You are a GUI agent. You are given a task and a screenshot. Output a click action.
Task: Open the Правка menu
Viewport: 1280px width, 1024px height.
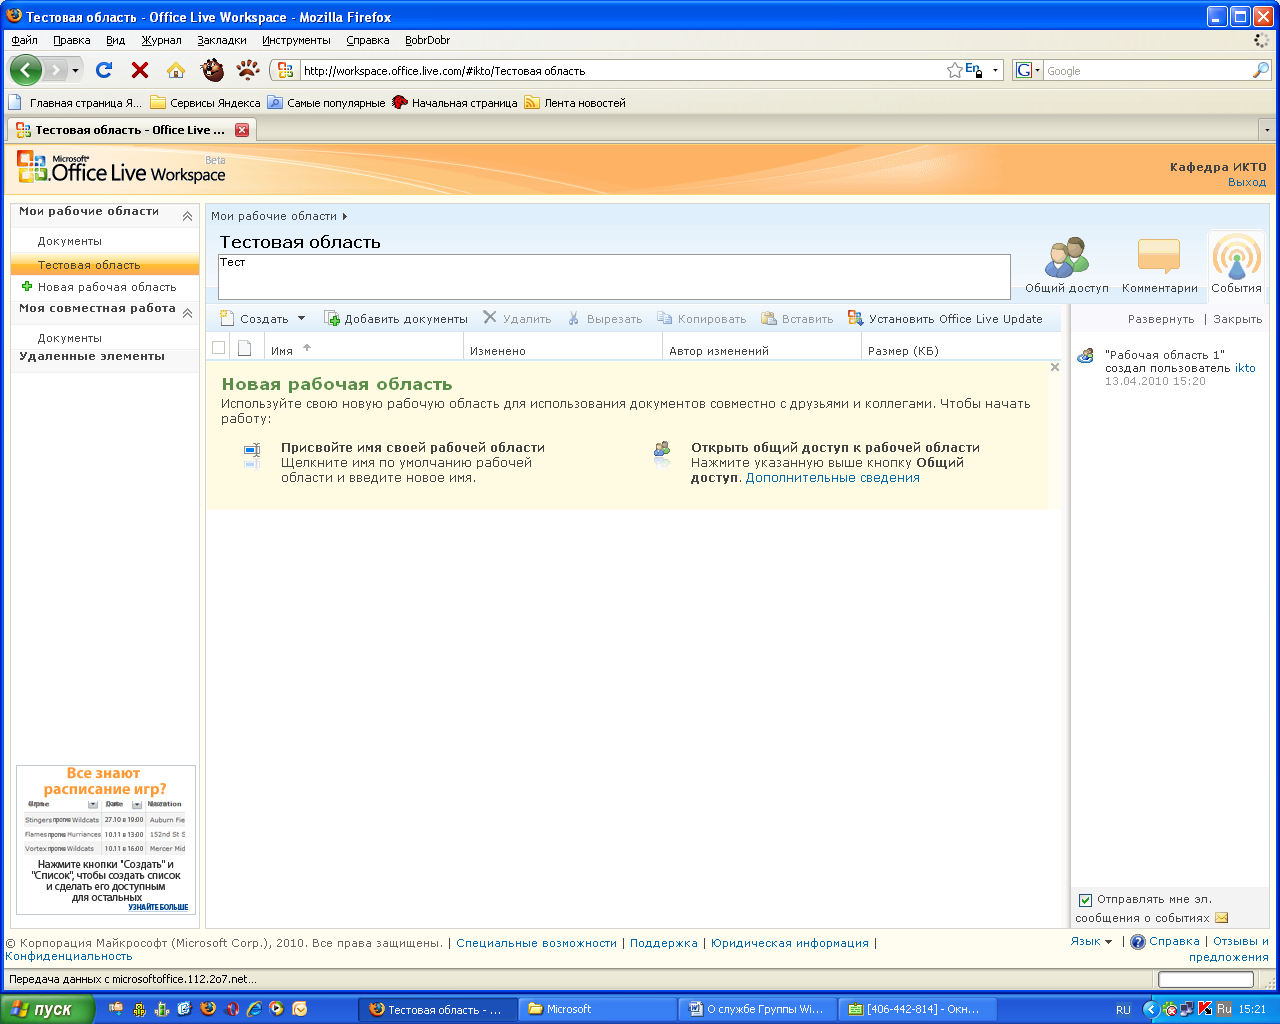tap(72, 40)
